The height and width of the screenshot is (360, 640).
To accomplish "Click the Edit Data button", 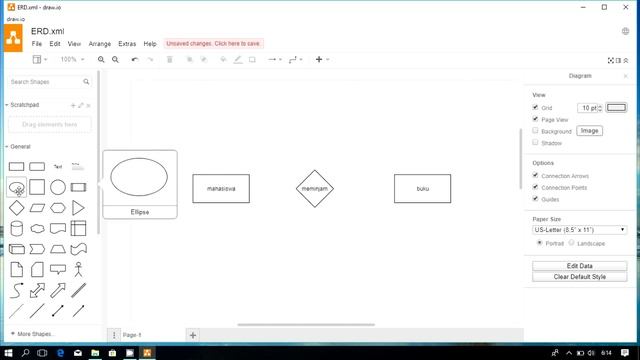I will pyautogui.click(x=579, y=266).
